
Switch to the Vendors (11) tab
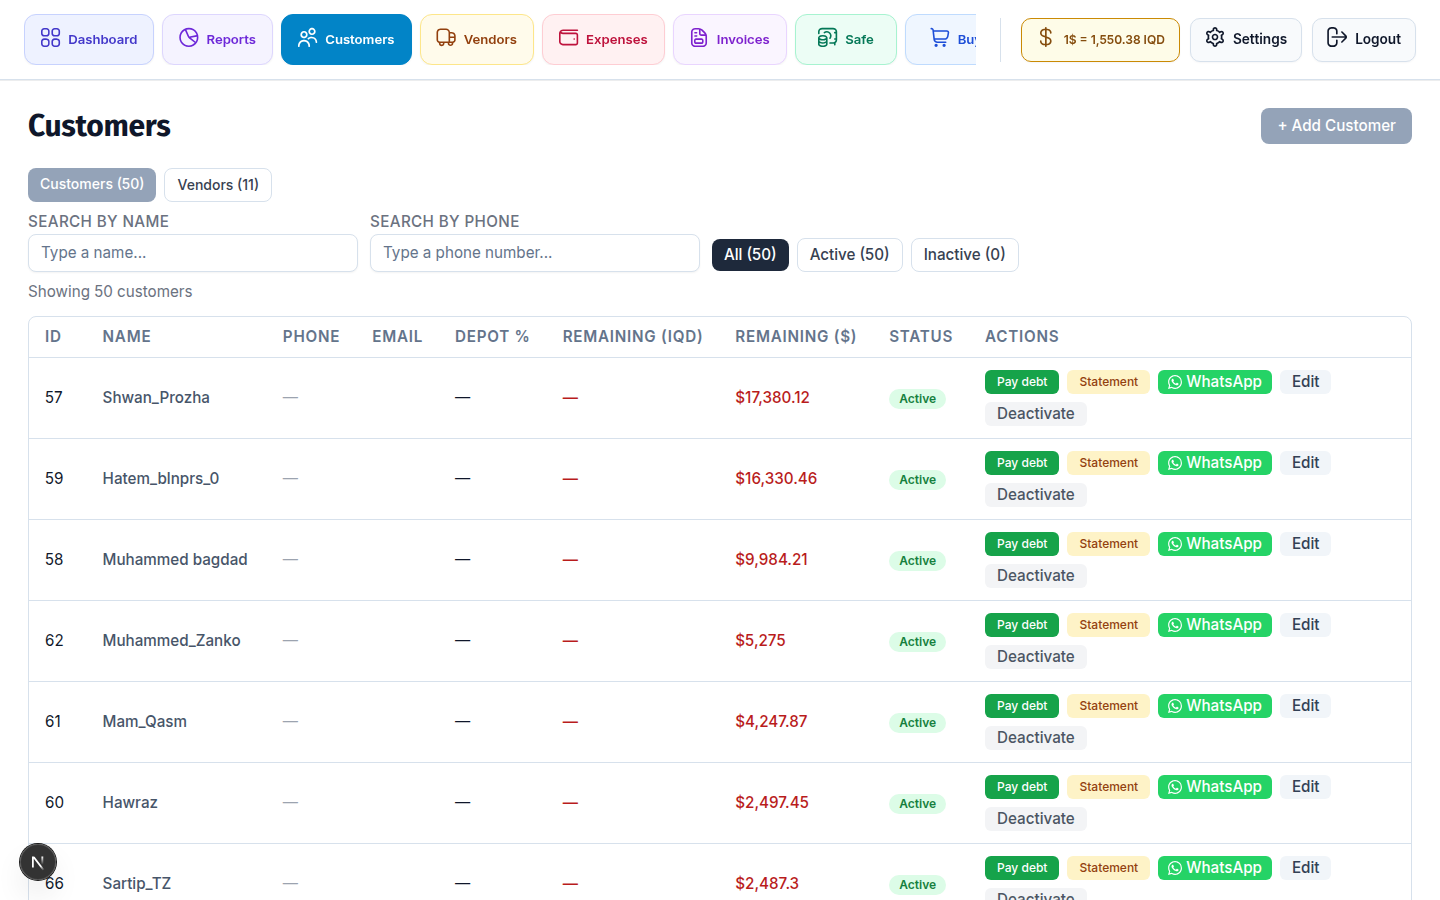[218, 185]
